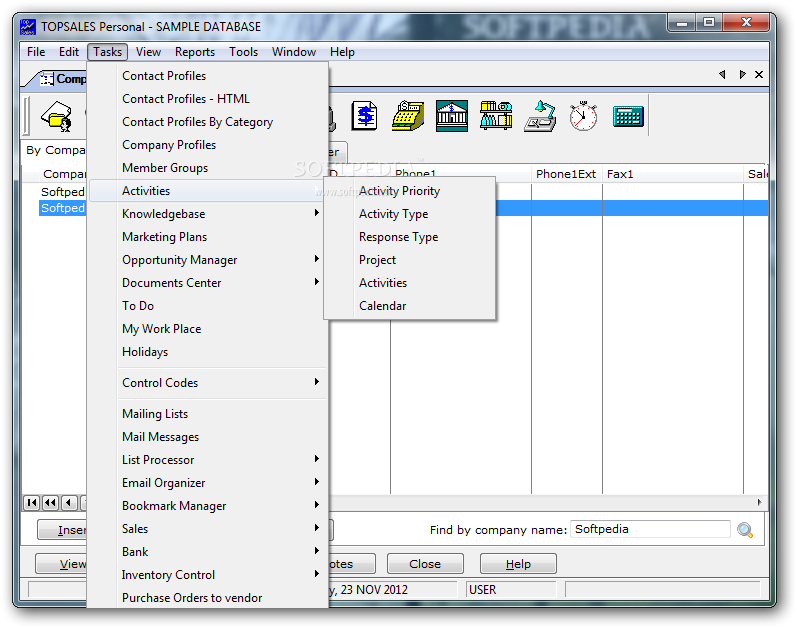797x628 pixels.
Task: Open the calculator toolbar icon
Action: [x=628, y=116]
